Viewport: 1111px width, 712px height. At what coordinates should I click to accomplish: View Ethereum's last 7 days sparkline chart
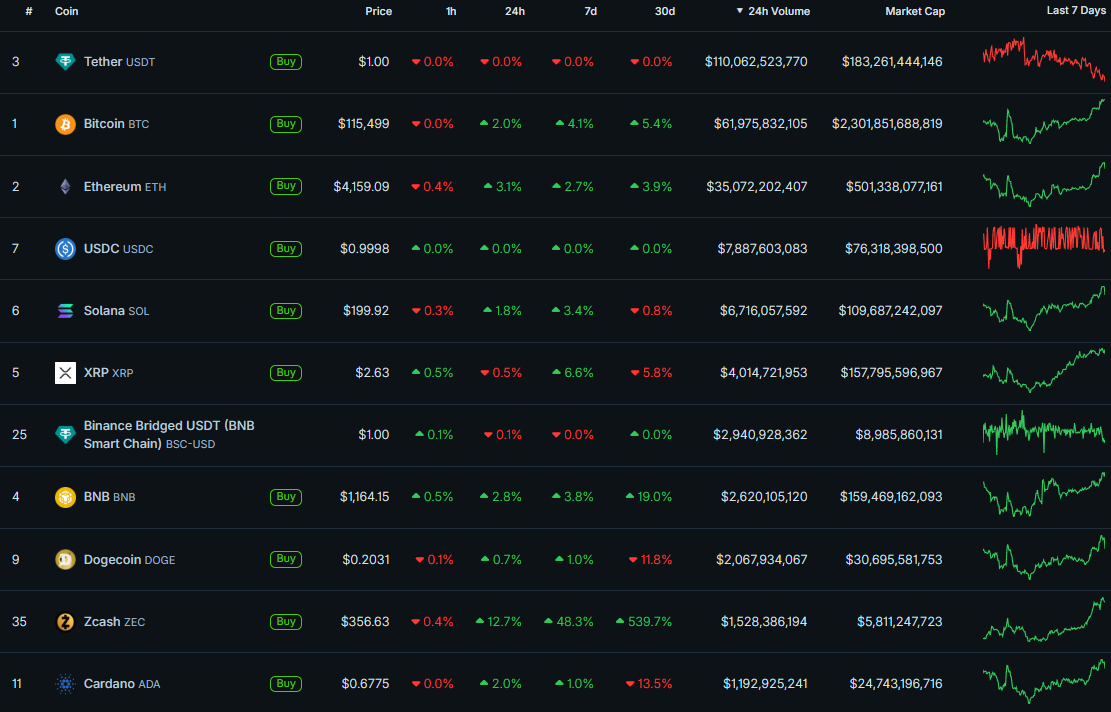[x=1043, y=186]
